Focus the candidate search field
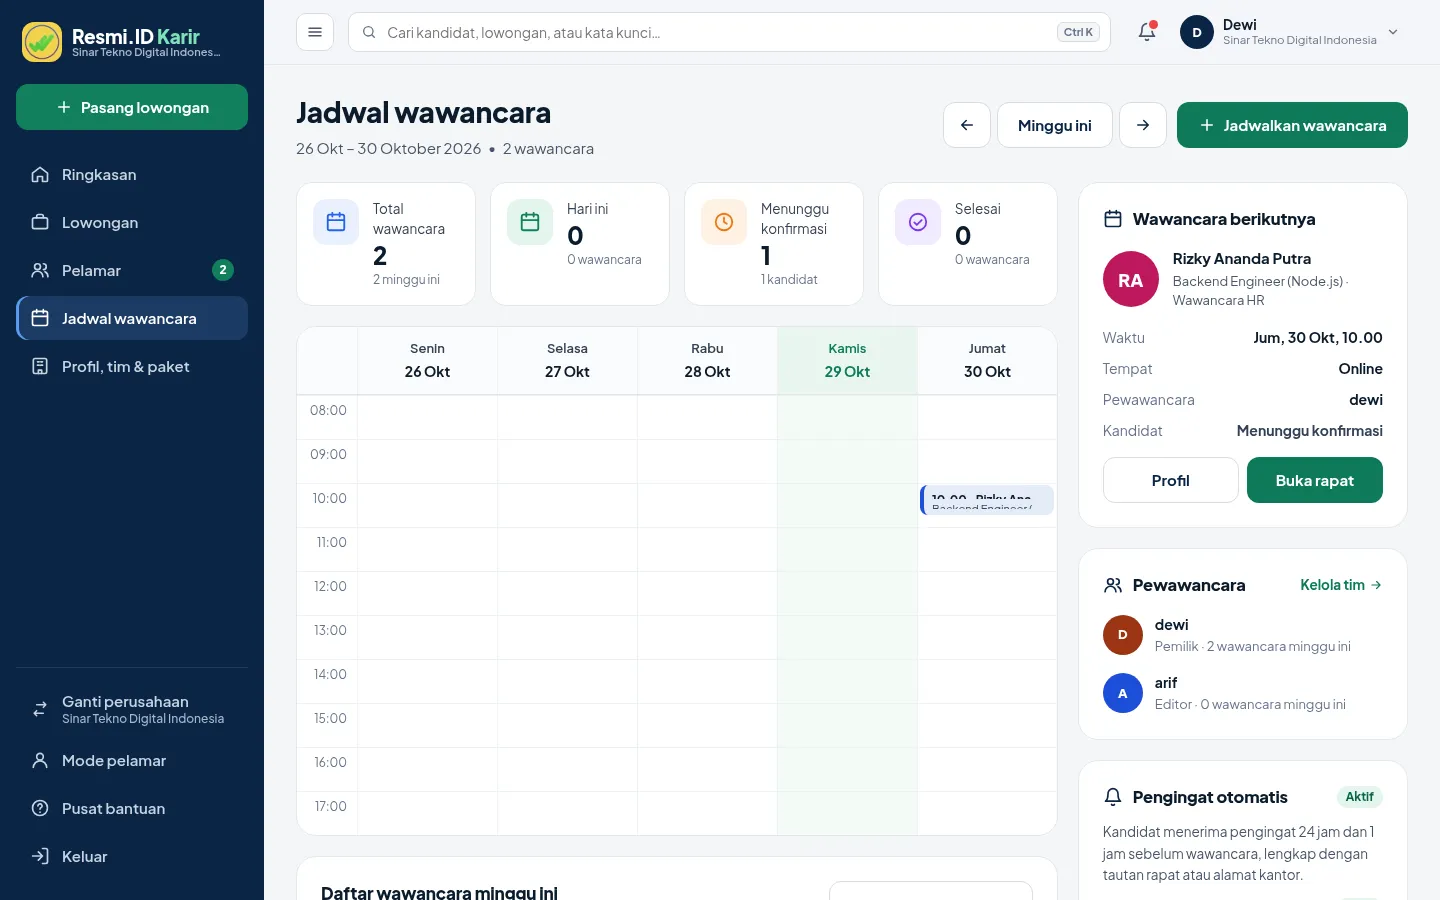Image resolution: width=1440 pixels, height=900 pixels. (729, 32)
